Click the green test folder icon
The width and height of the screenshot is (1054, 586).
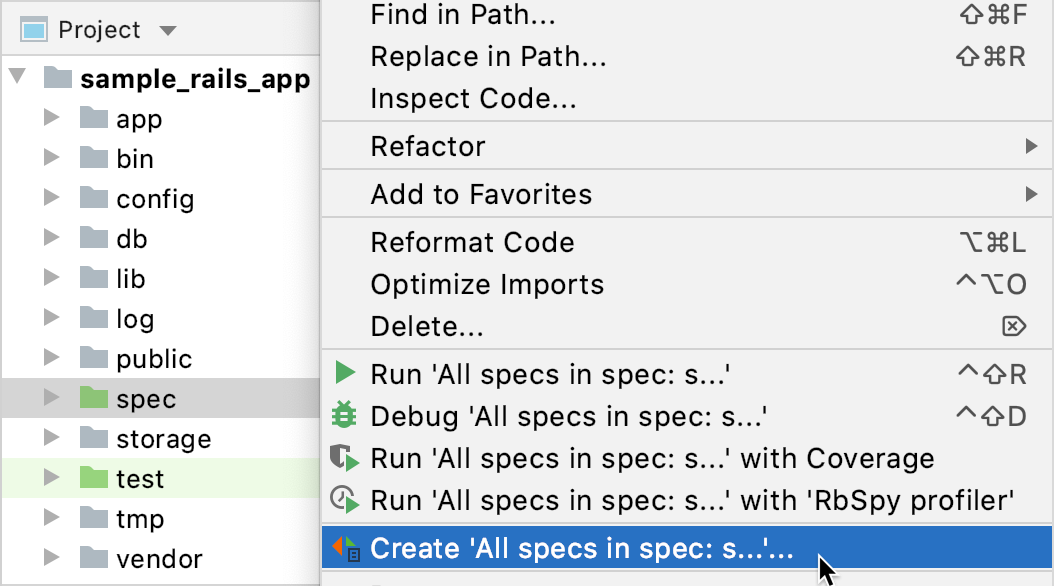(93, 478)
